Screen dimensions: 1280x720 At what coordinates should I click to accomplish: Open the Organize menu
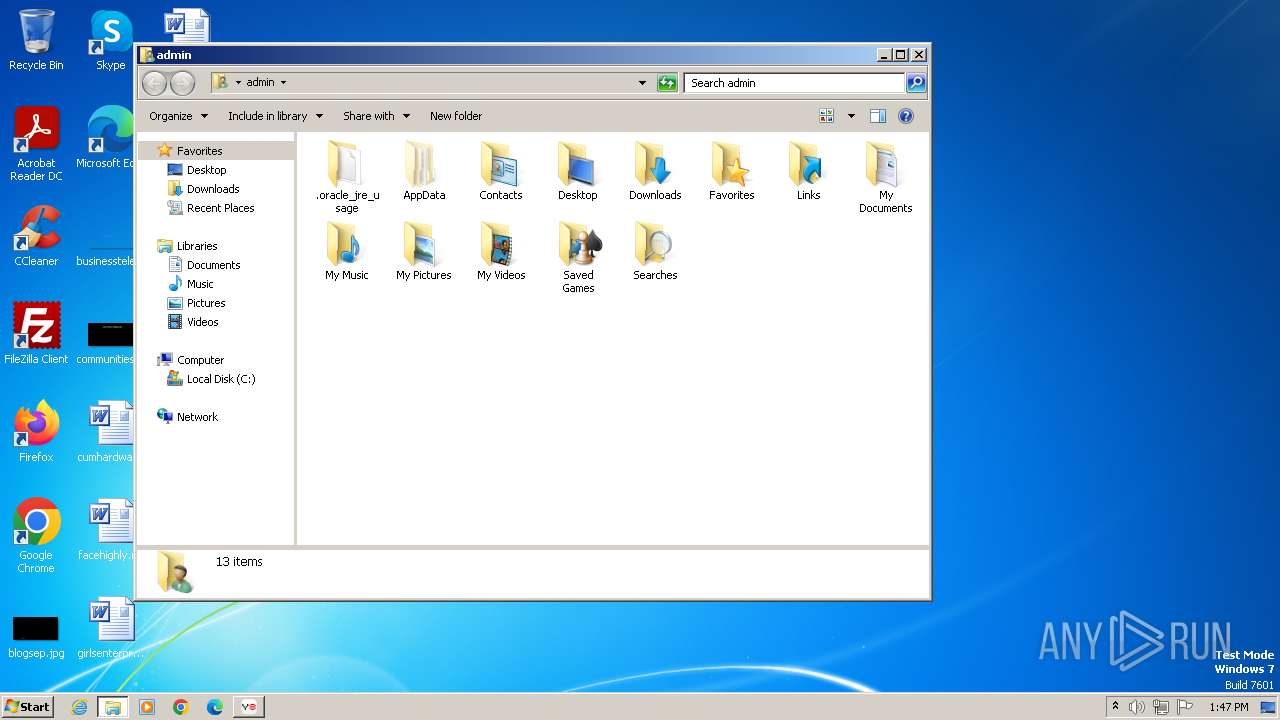click(178, 116)
